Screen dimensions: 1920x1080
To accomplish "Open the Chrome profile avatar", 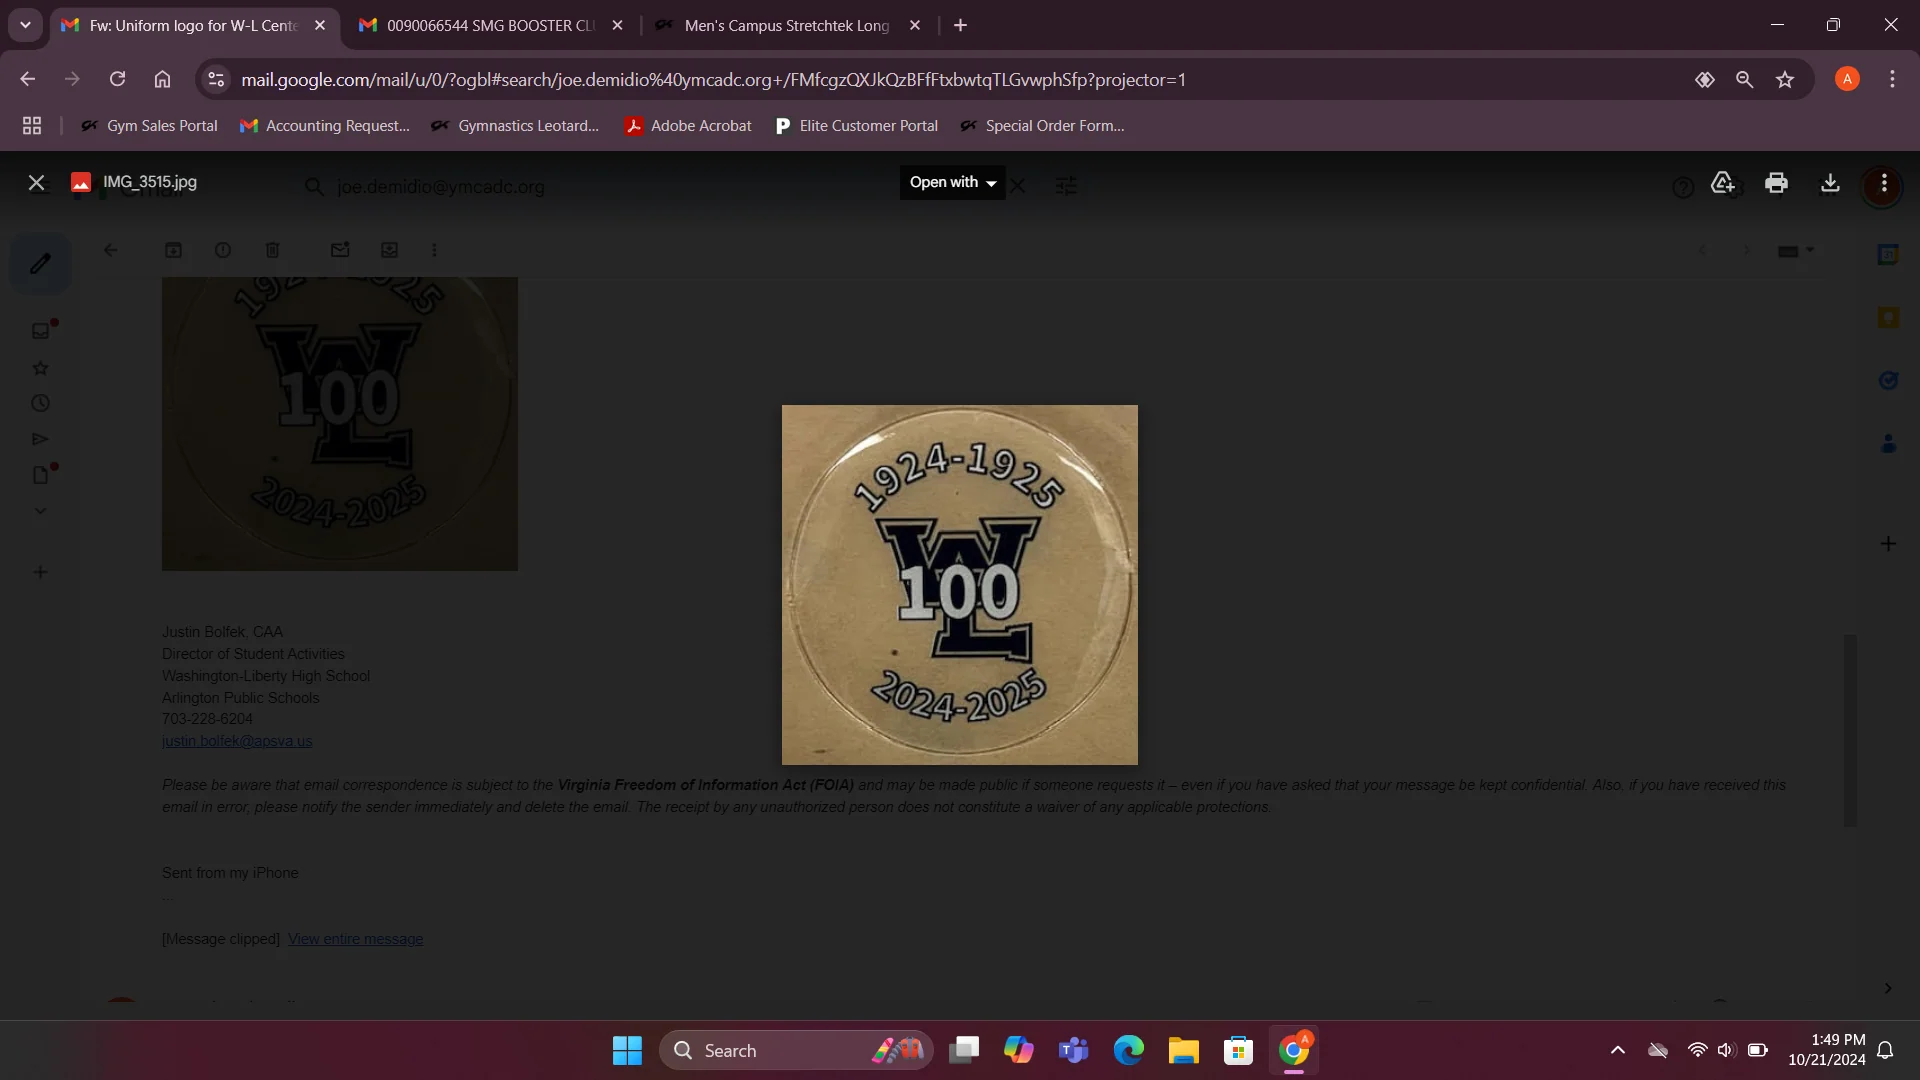I will pos(1847,80).
